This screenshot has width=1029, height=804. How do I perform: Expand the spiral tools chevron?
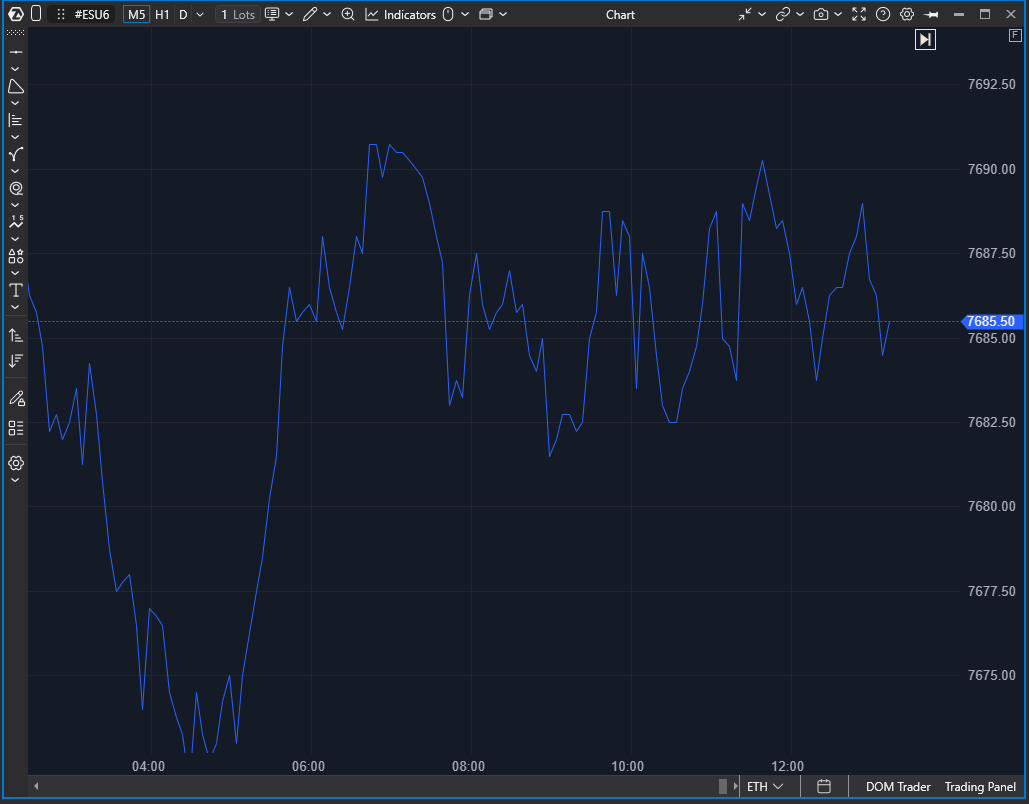pos(16,205)
